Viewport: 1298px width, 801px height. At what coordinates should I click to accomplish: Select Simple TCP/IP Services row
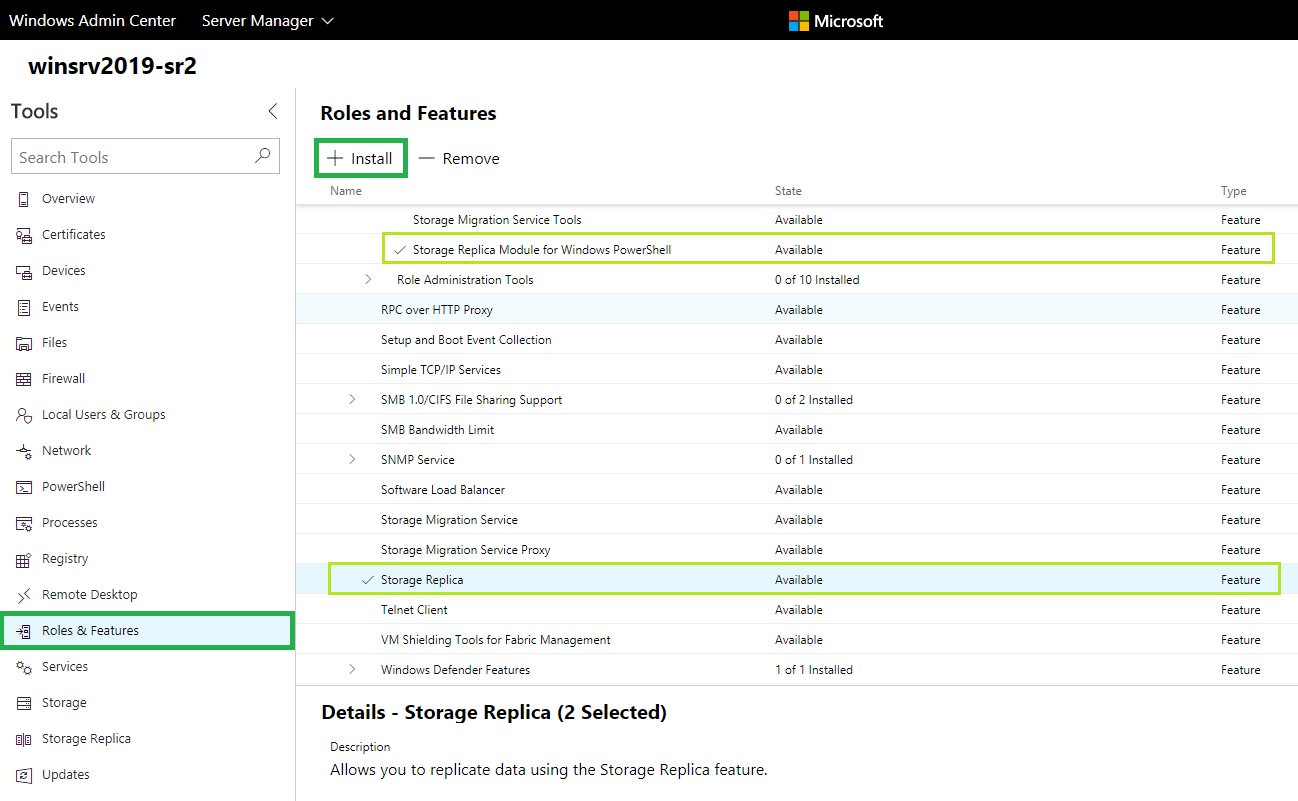pyautogui.click(x=797, y=370)
